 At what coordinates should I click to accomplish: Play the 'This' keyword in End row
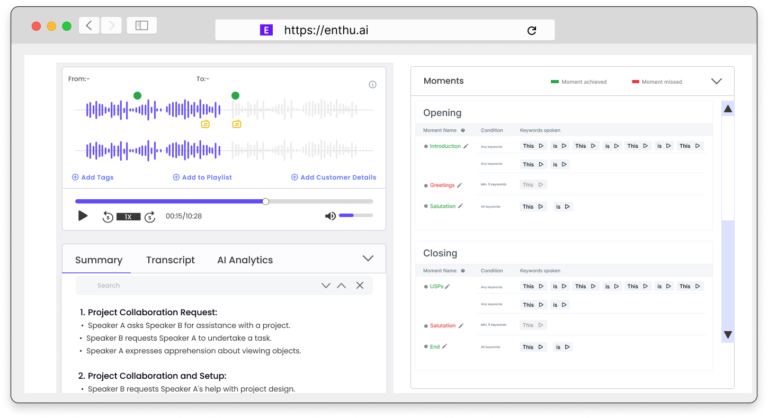click(541, 347)
